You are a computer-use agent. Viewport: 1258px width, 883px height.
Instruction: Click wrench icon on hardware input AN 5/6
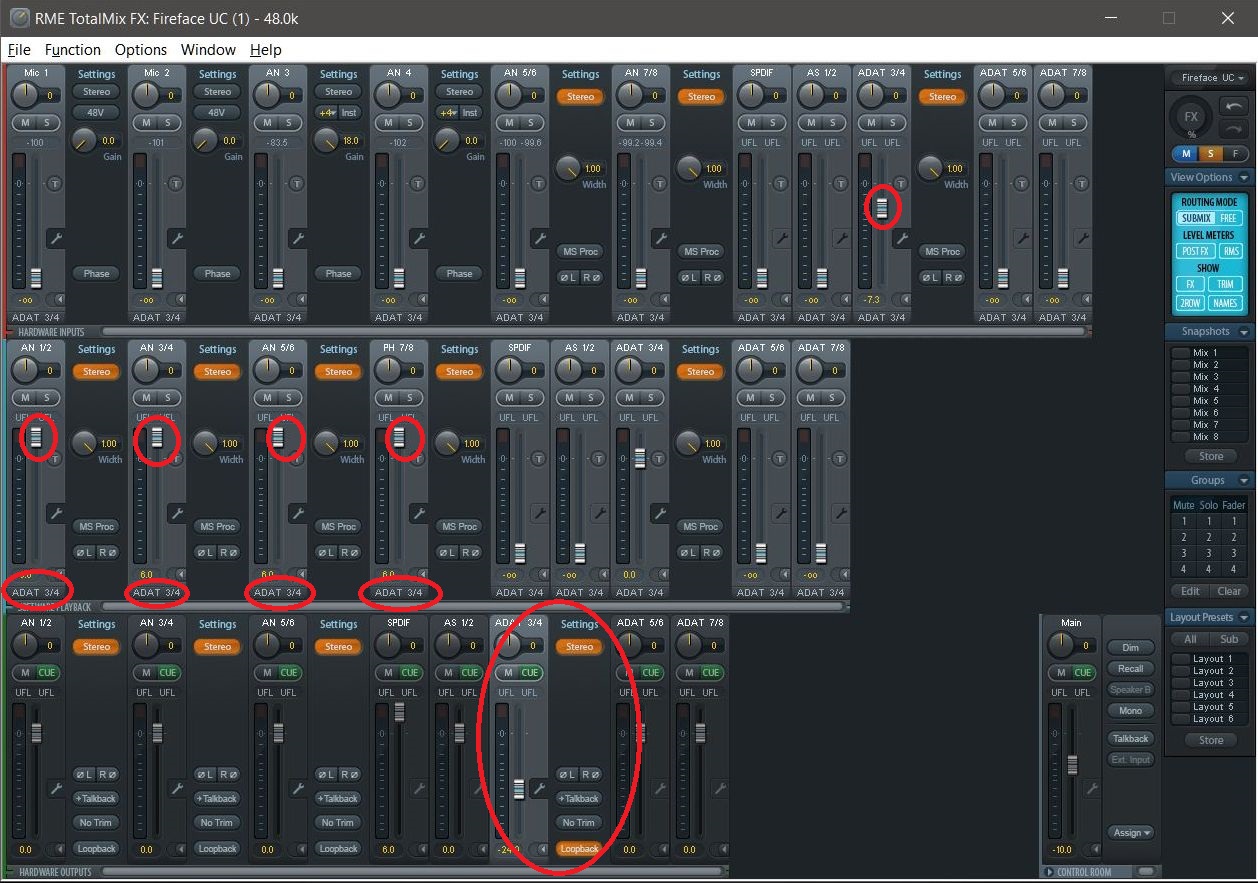540,238
